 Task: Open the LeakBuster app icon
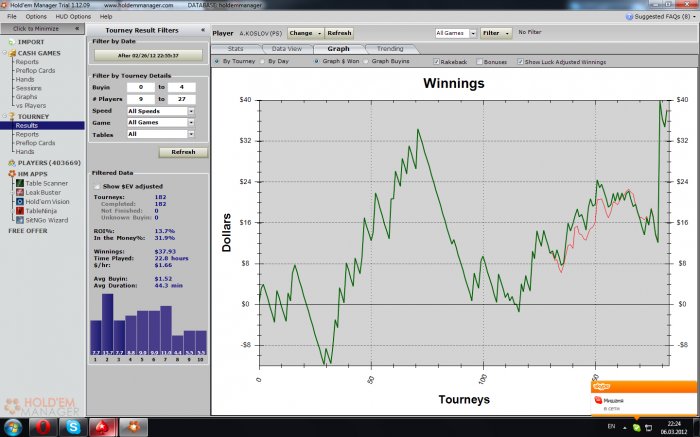tap(20, 192)
